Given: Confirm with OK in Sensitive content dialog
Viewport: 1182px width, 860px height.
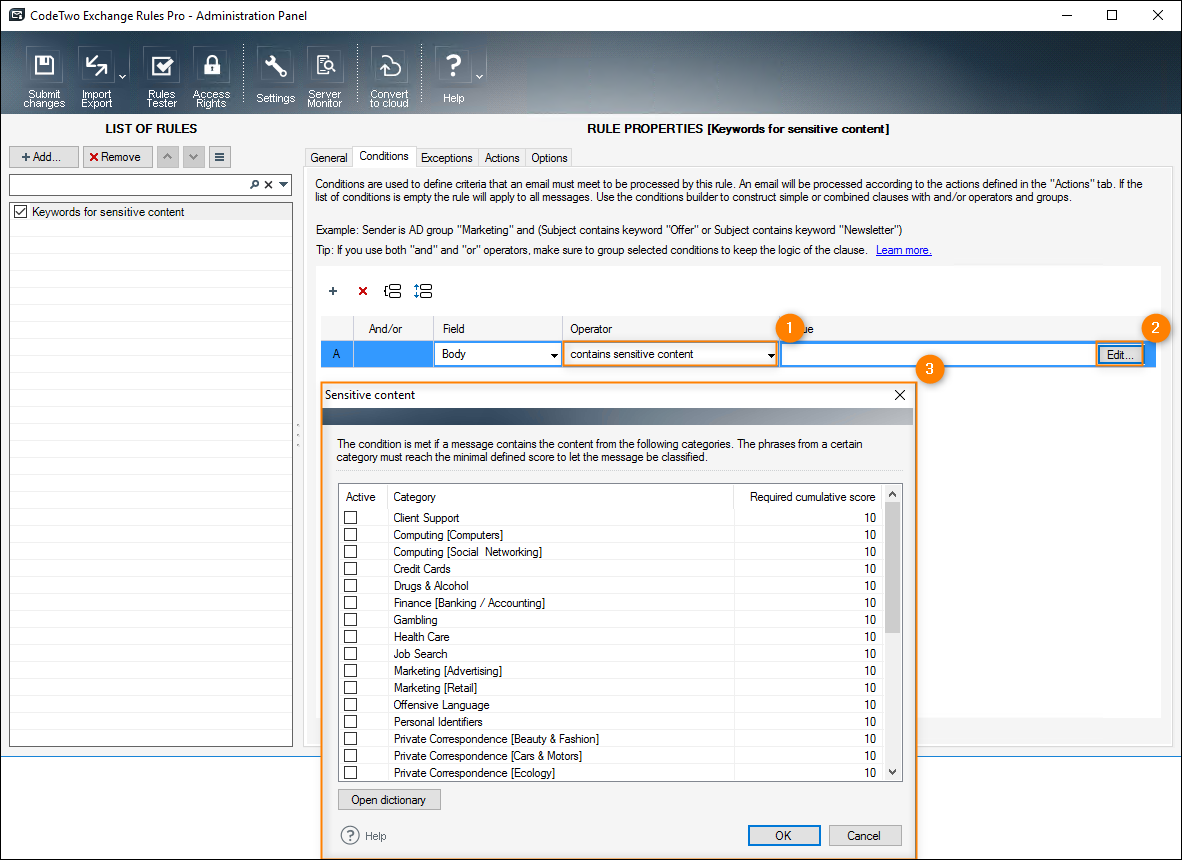Looking at the screenshot, I should coord(784,835).
